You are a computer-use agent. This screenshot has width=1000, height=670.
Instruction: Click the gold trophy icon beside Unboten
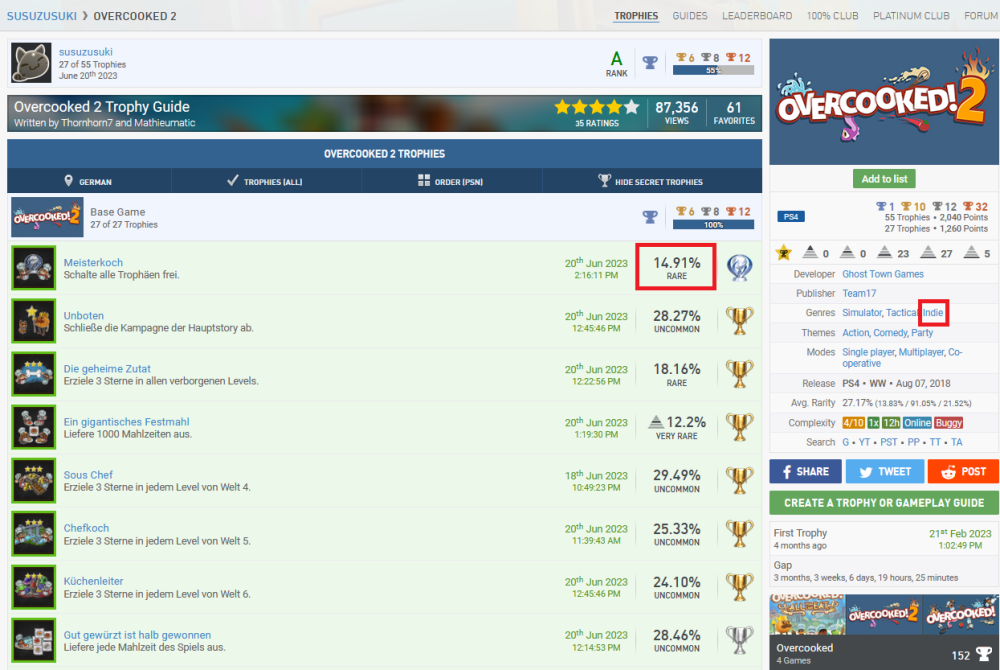739,321
